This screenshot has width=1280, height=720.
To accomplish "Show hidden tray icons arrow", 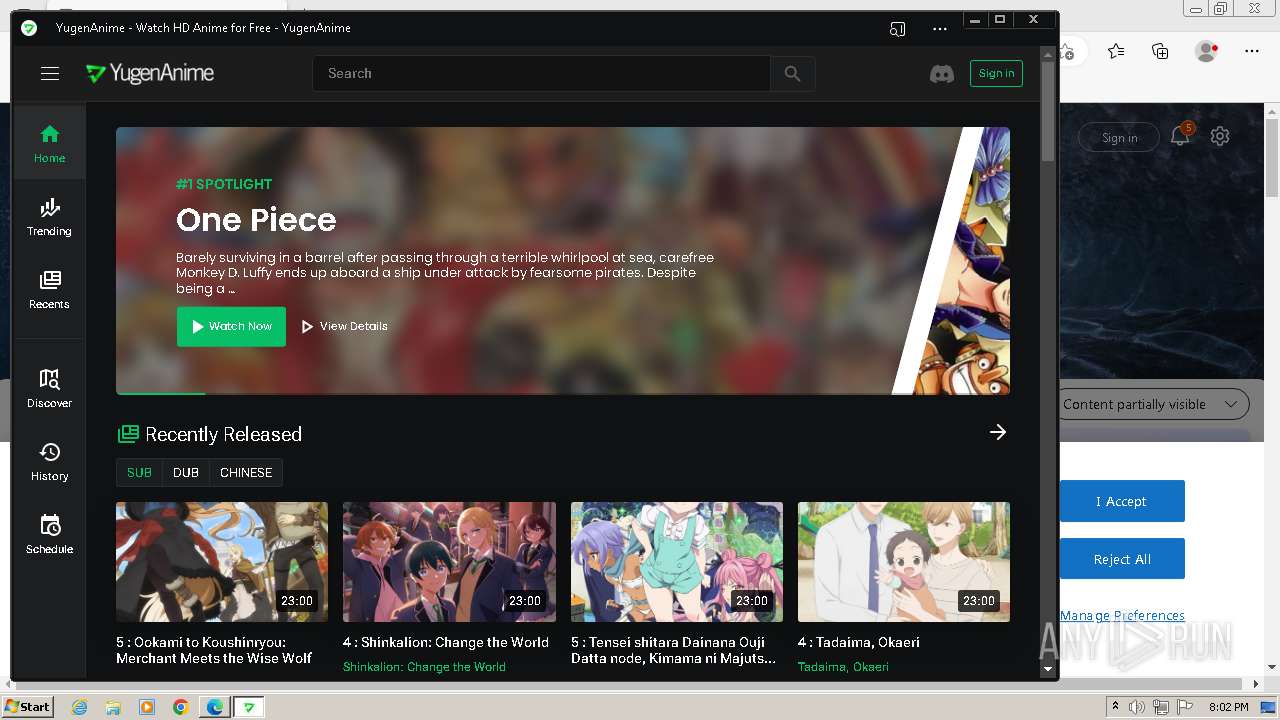I will [1116, 707].
